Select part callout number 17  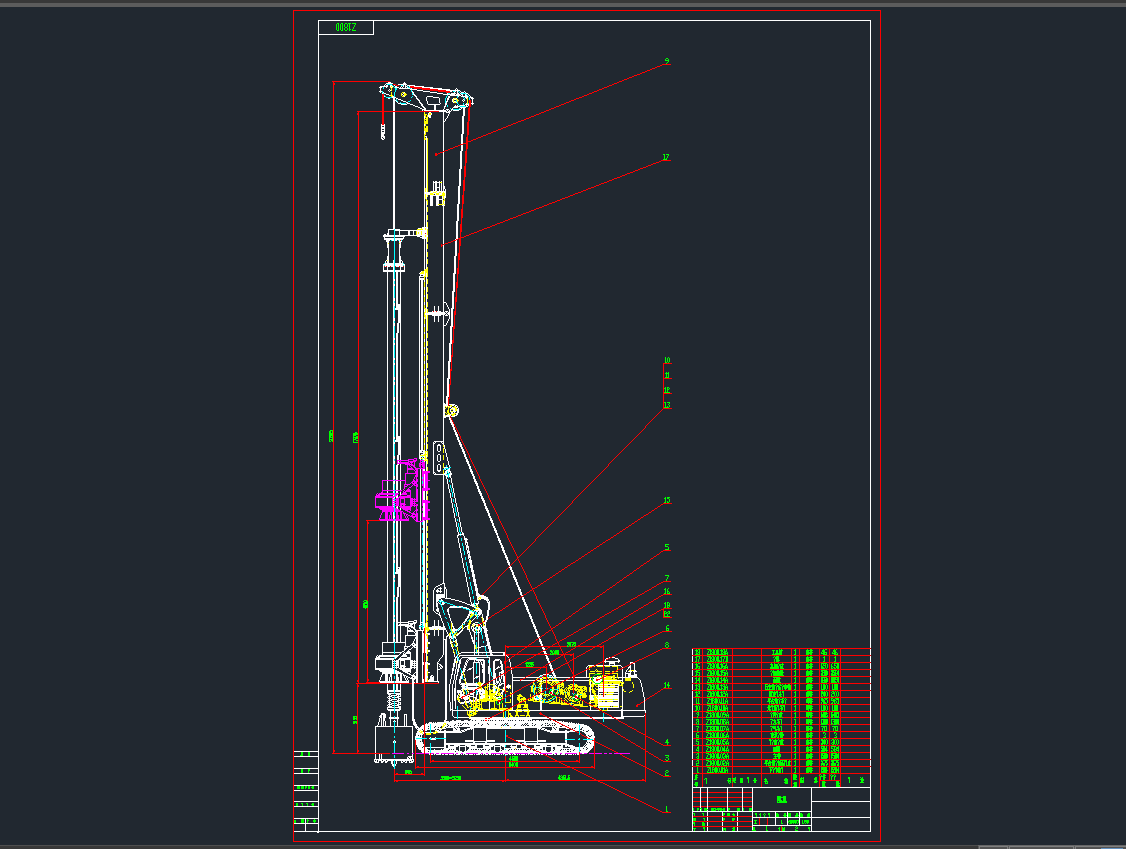point(666,157)
